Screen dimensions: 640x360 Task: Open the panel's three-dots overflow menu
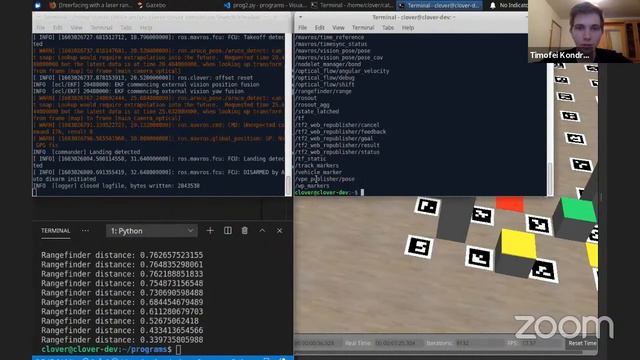click(x=85, y=231)
